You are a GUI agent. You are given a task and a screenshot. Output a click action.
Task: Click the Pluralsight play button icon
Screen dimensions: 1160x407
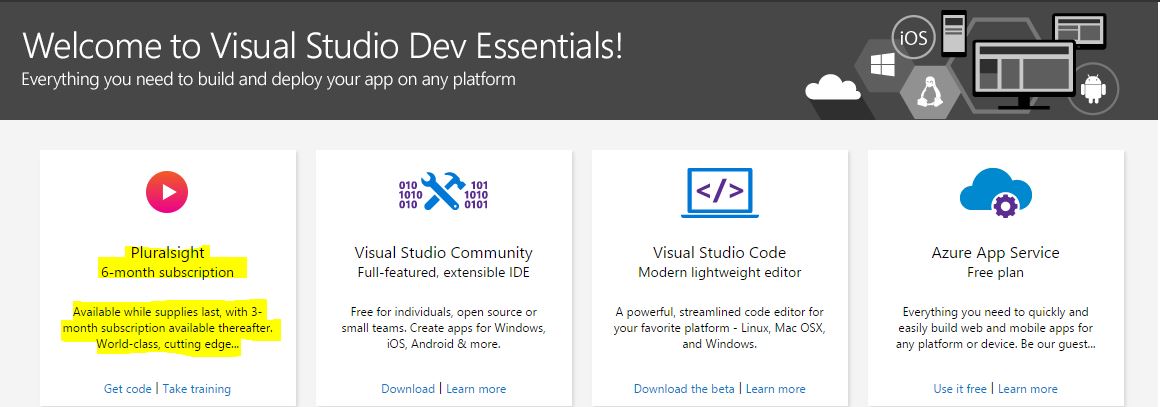pyautogui.click(x=167, y=192)
